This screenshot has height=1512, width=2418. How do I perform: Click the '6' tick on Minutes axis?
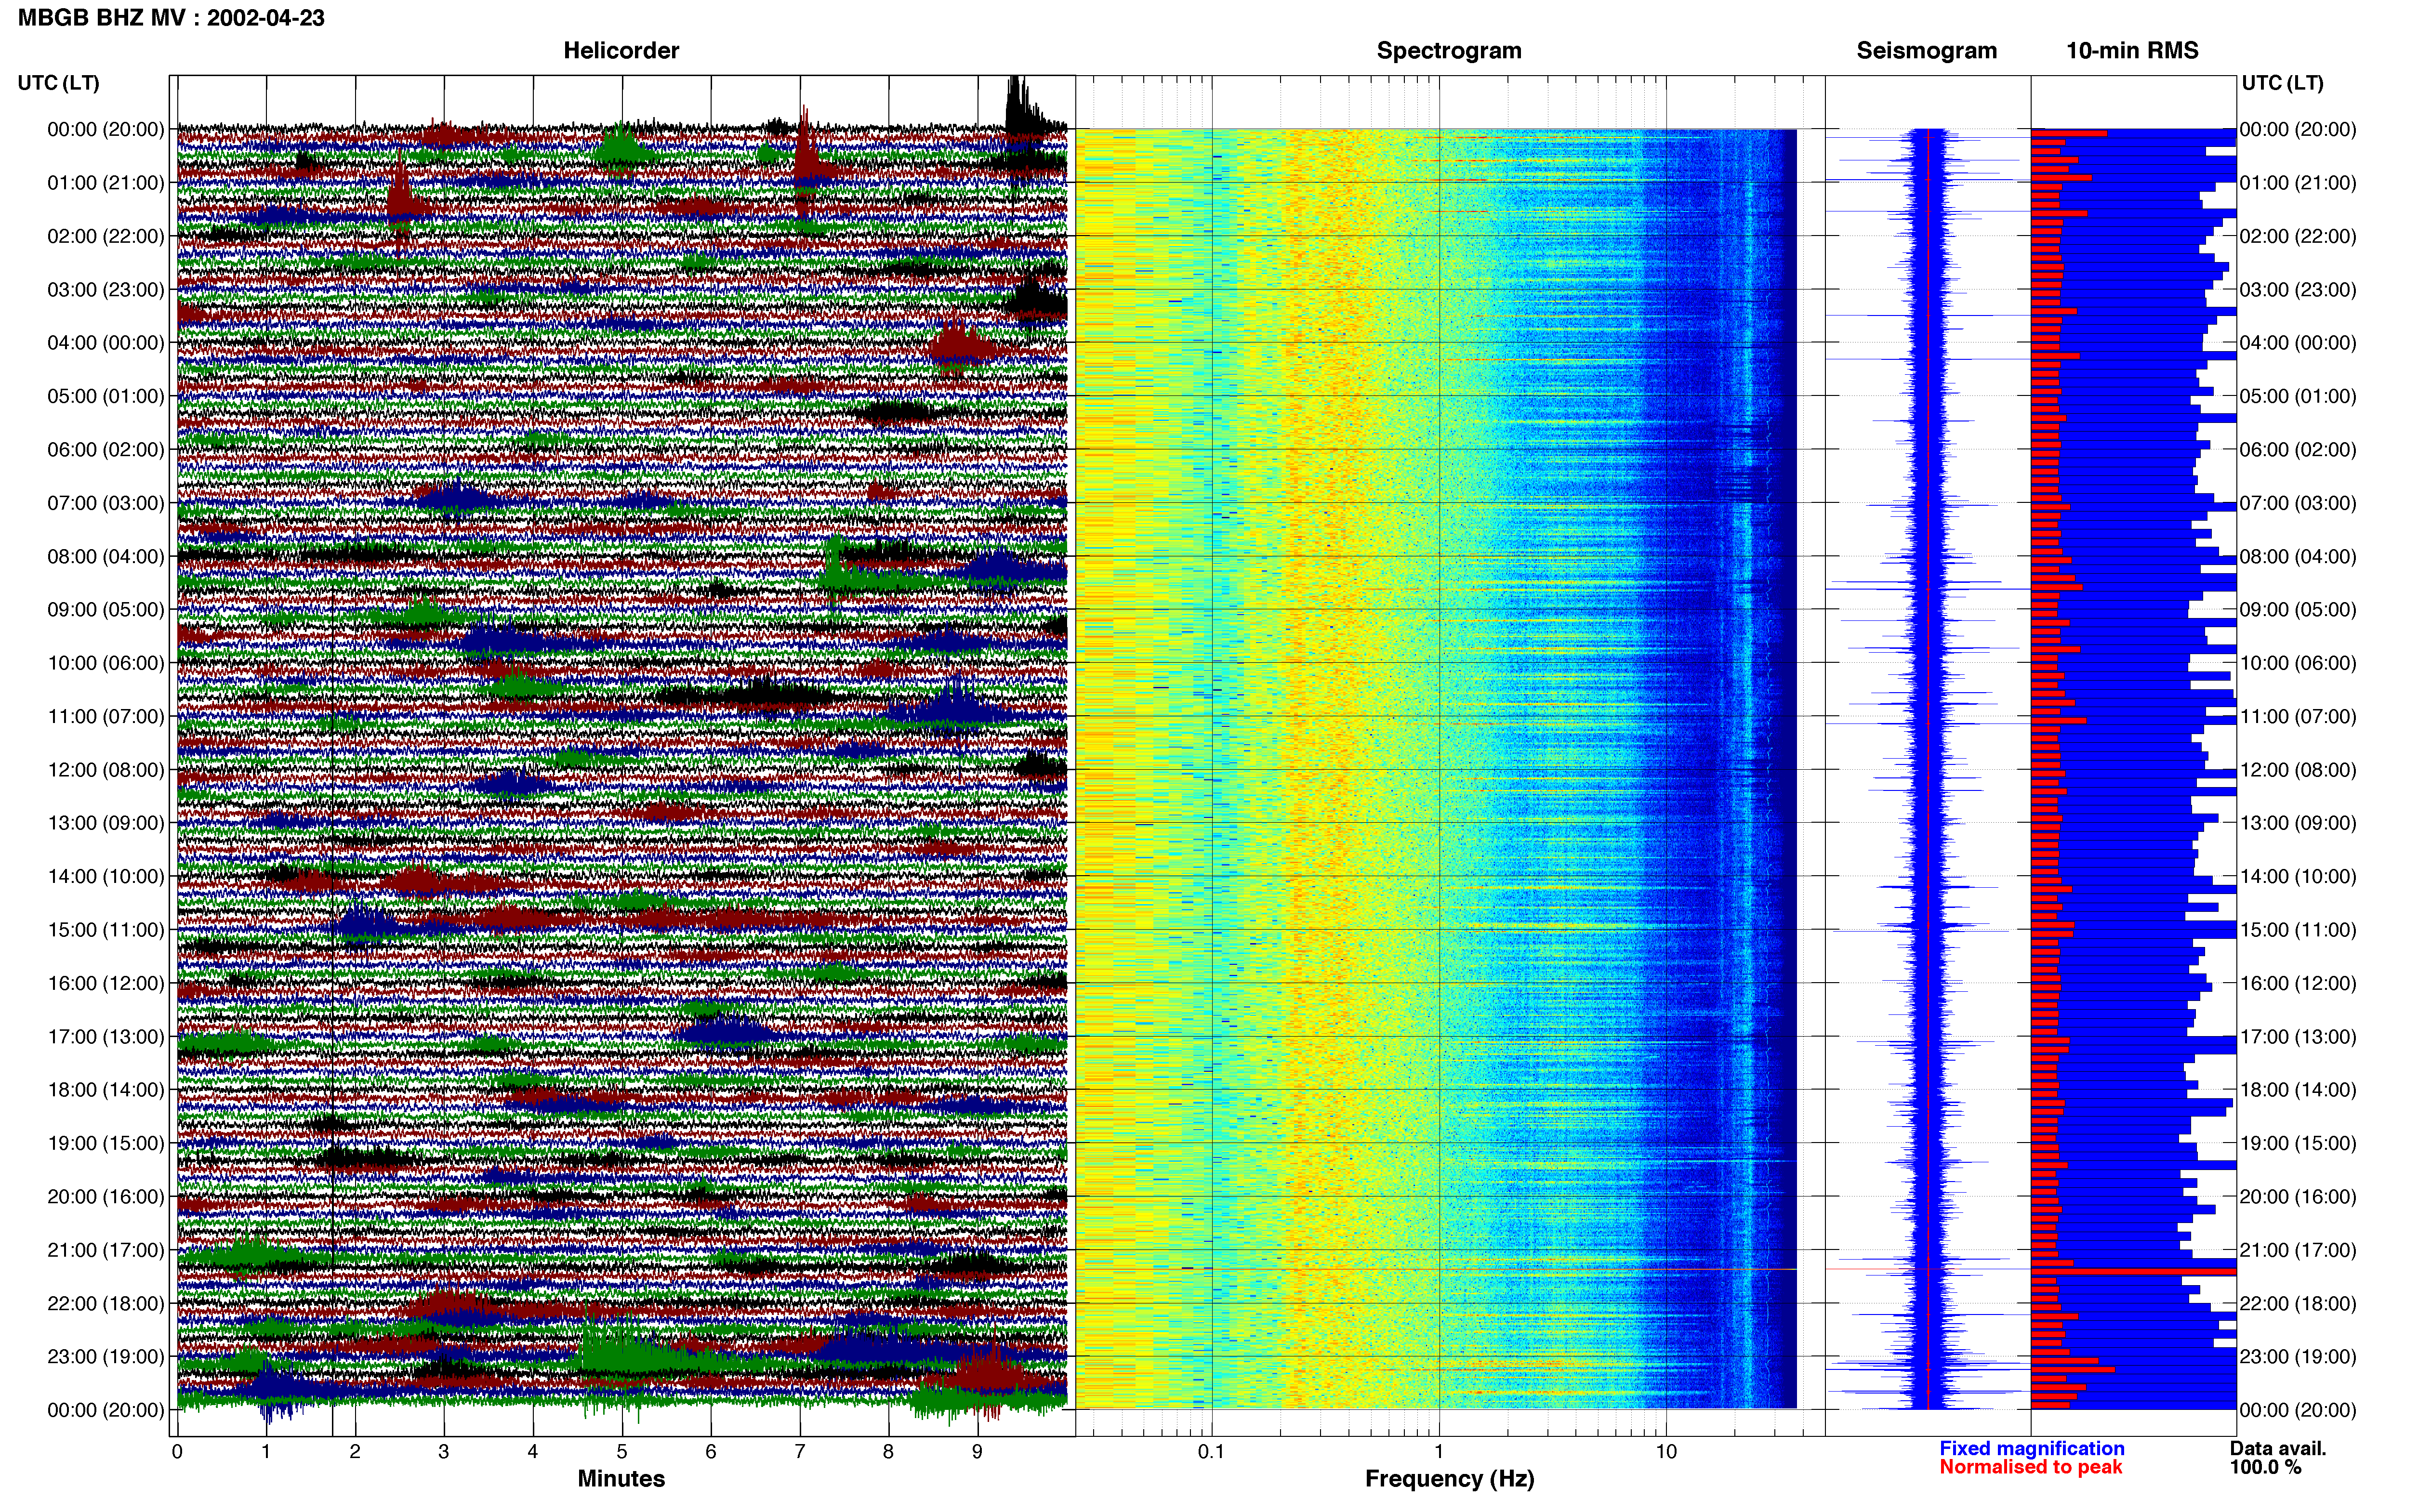[x=711, y=1452]
